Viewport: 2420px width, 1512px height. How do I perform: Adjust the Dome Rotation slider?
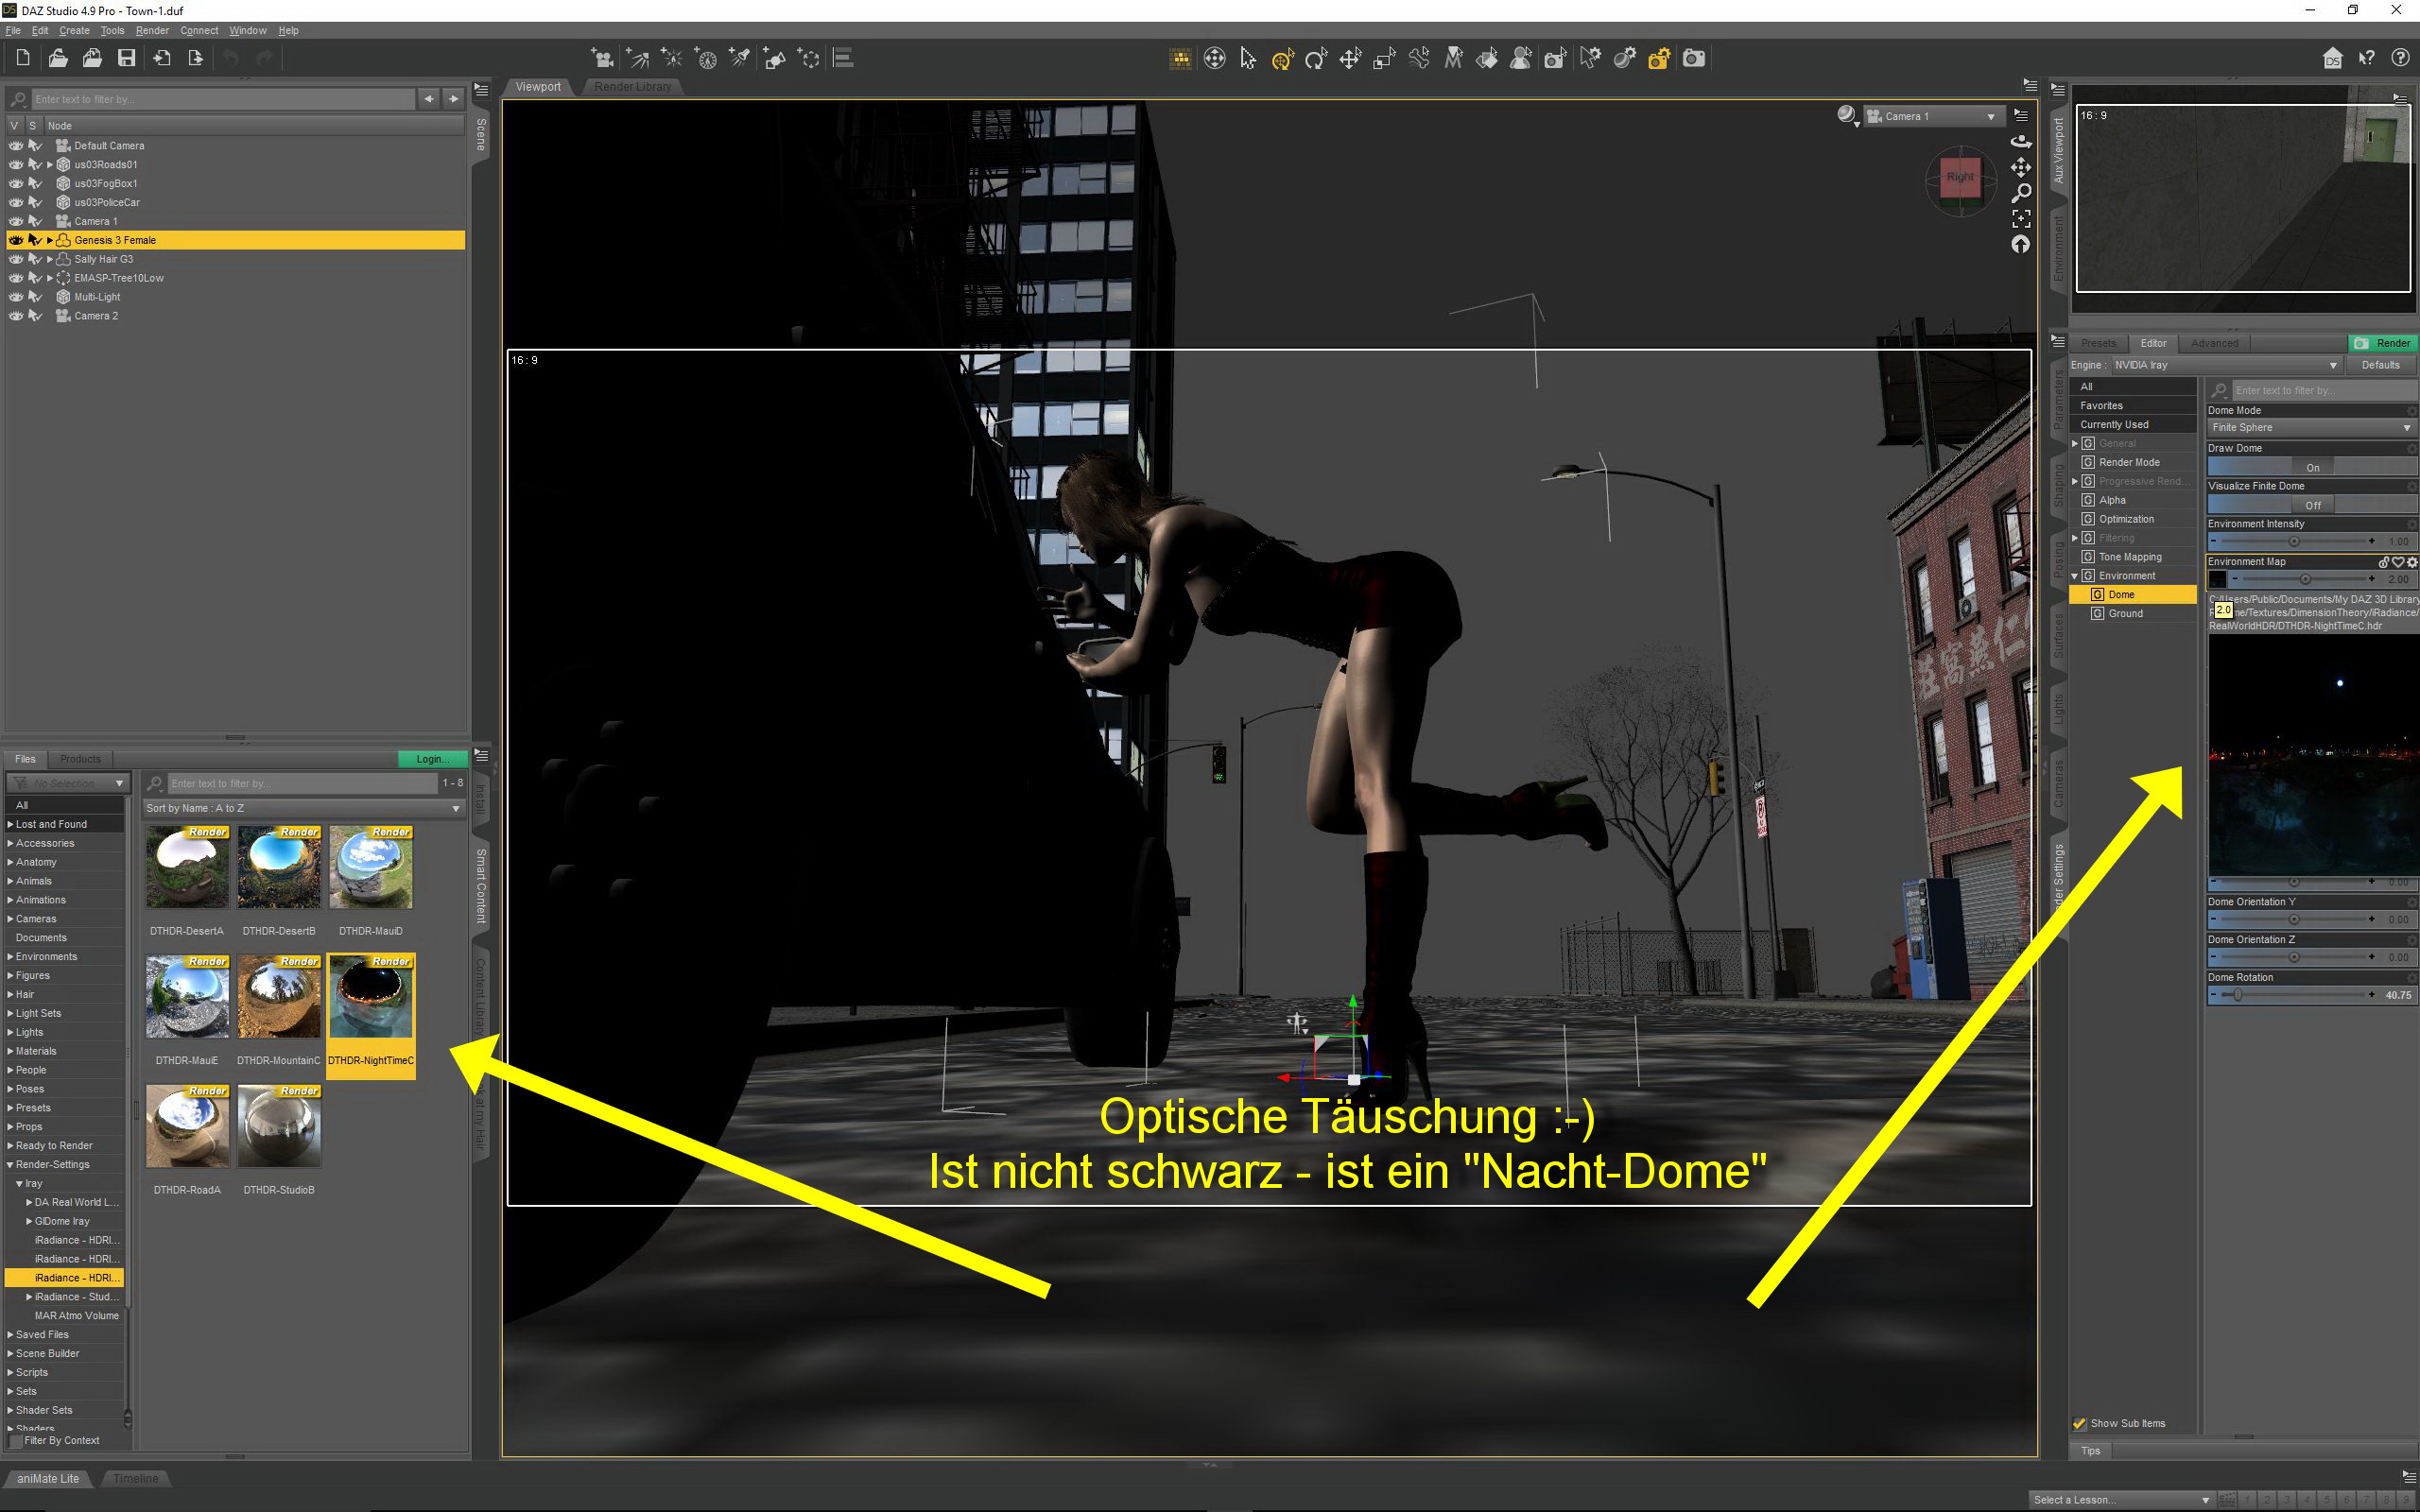2238,995
